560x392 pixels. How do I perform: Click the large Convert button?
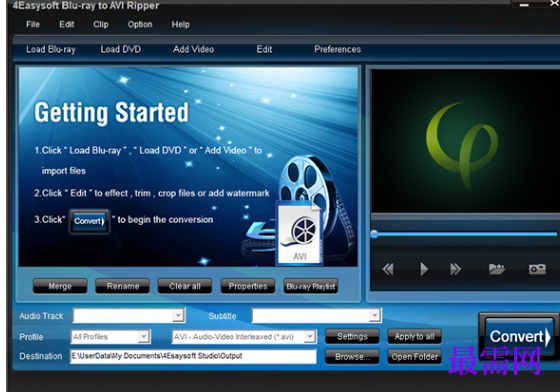[519, 336]
